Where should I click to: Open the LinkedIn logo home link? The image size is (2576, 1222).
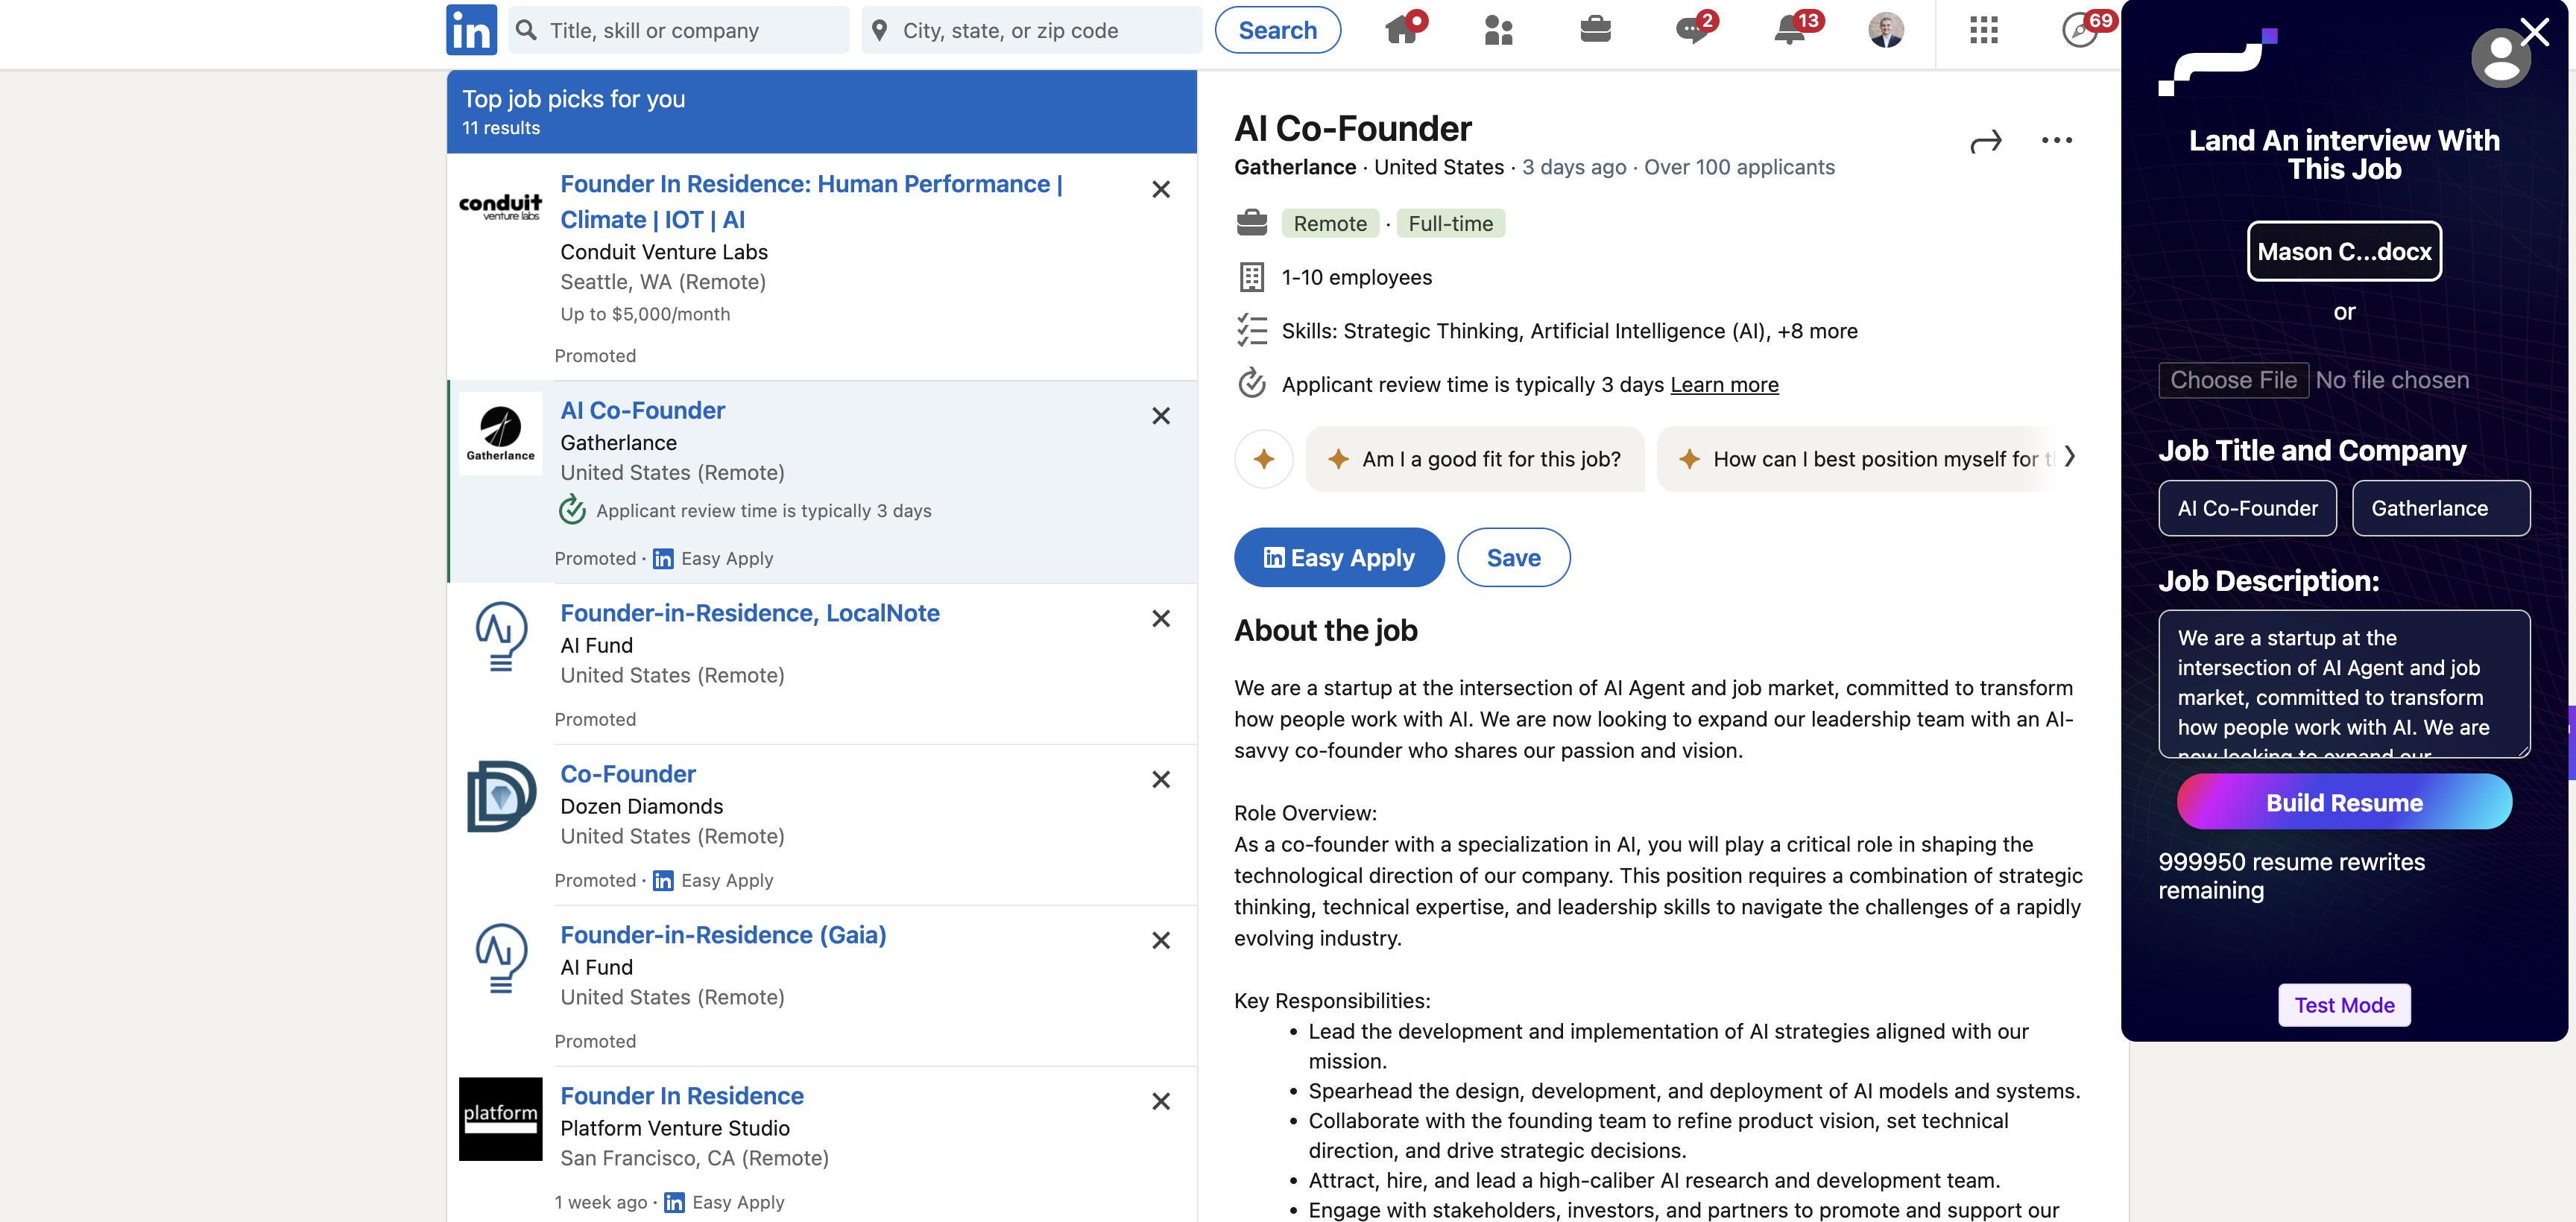tap(471, 30)
